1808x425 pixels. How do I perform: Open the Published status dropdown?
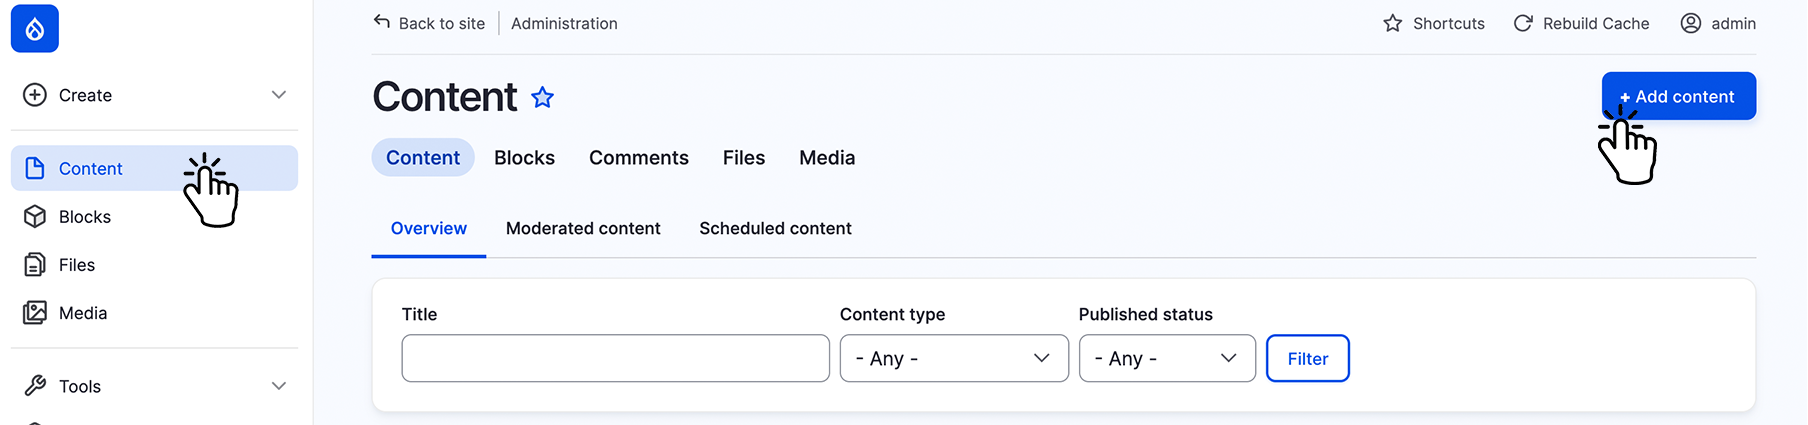point(1166,358)
